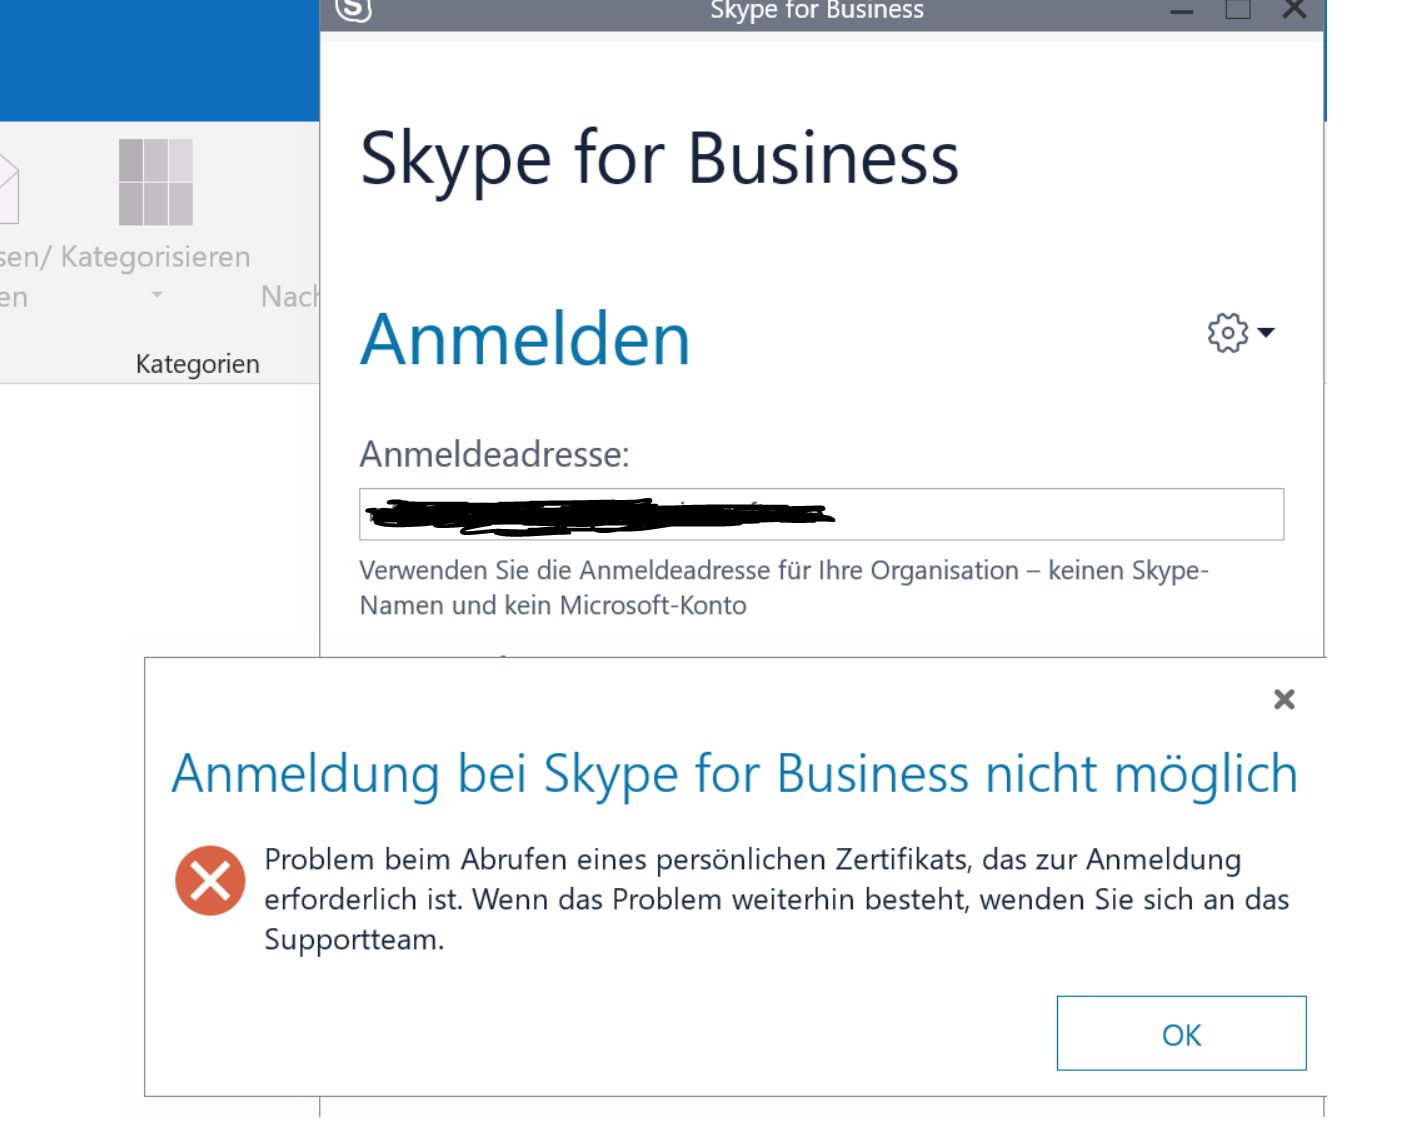1420x1122 pixels.
Task: Click the red error icon
Action: (210, 881)
